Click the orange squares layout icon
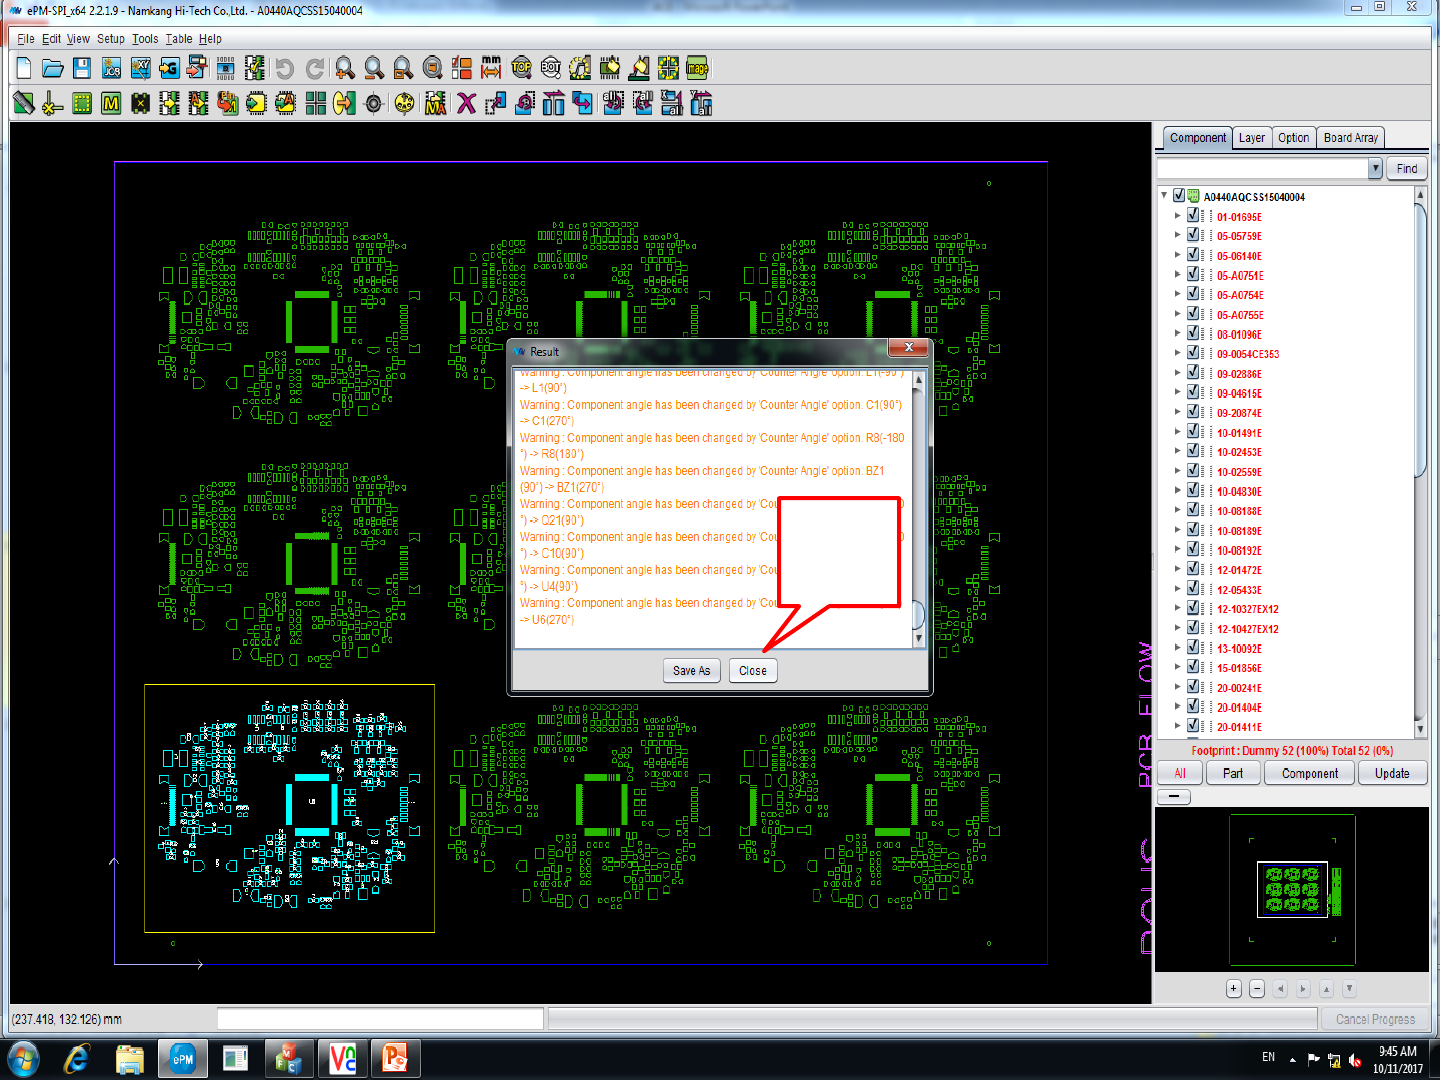The width and height of the screenshot is (1440, 1080). pos(461,68)
